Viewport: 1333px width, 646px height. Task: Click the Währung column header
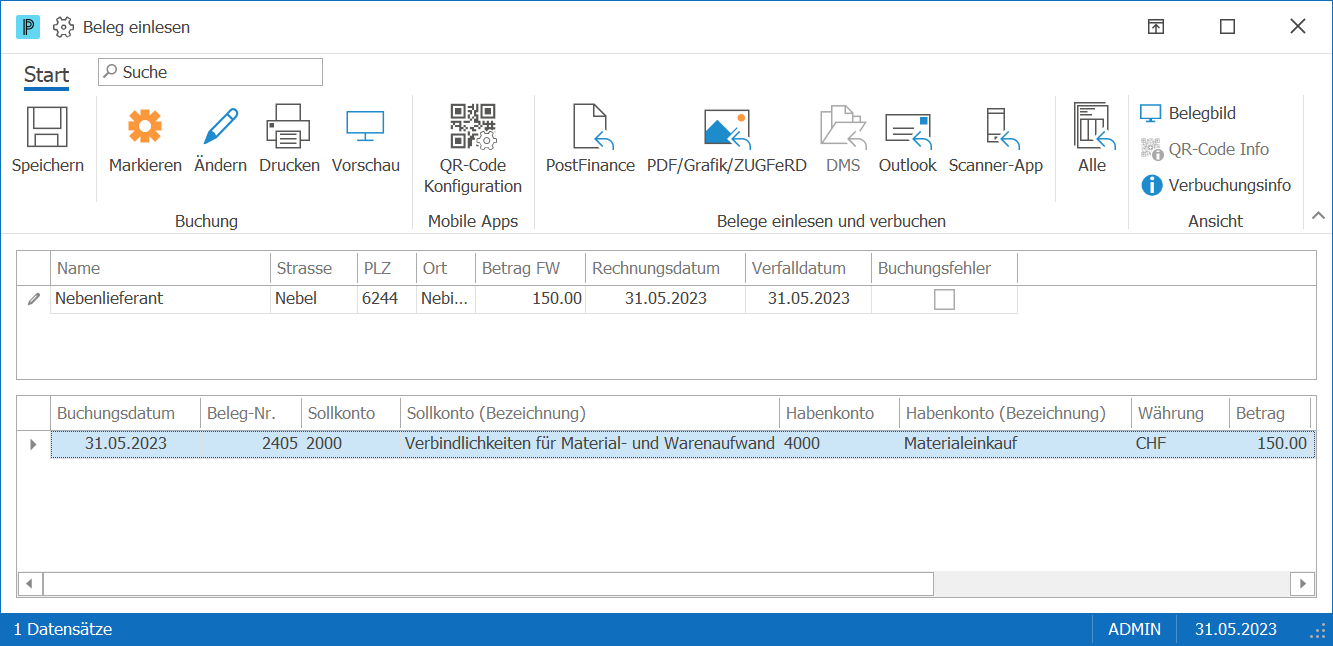pyautogui.click(x=1179, y=413)
